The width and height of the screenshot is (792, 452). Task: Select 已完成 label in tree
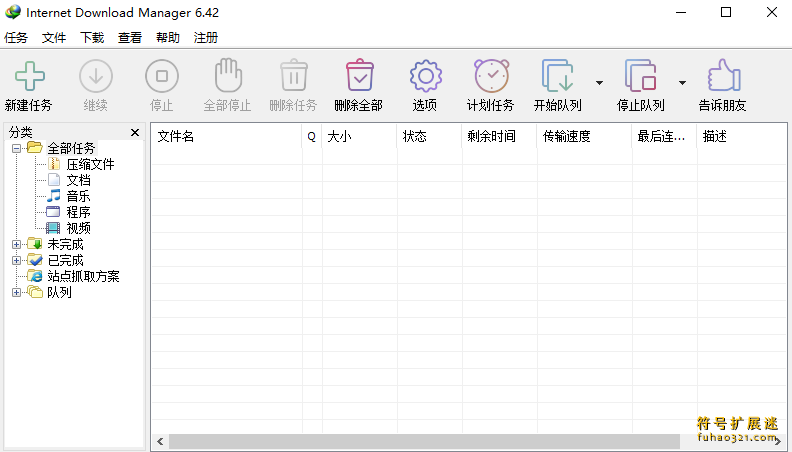pyautogui.click(x=65, y=261)
